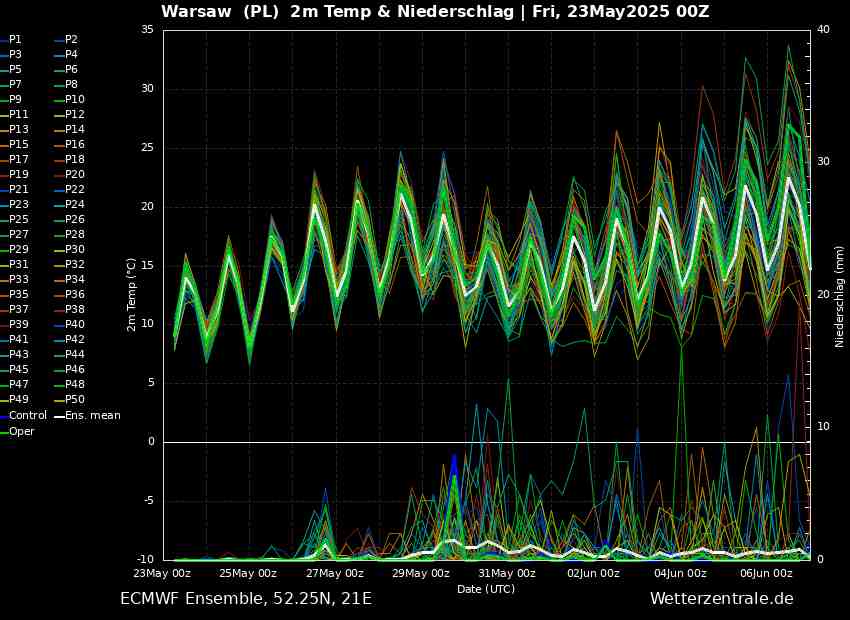Click the 06Jun 00z axis tick

pos(764,573)
